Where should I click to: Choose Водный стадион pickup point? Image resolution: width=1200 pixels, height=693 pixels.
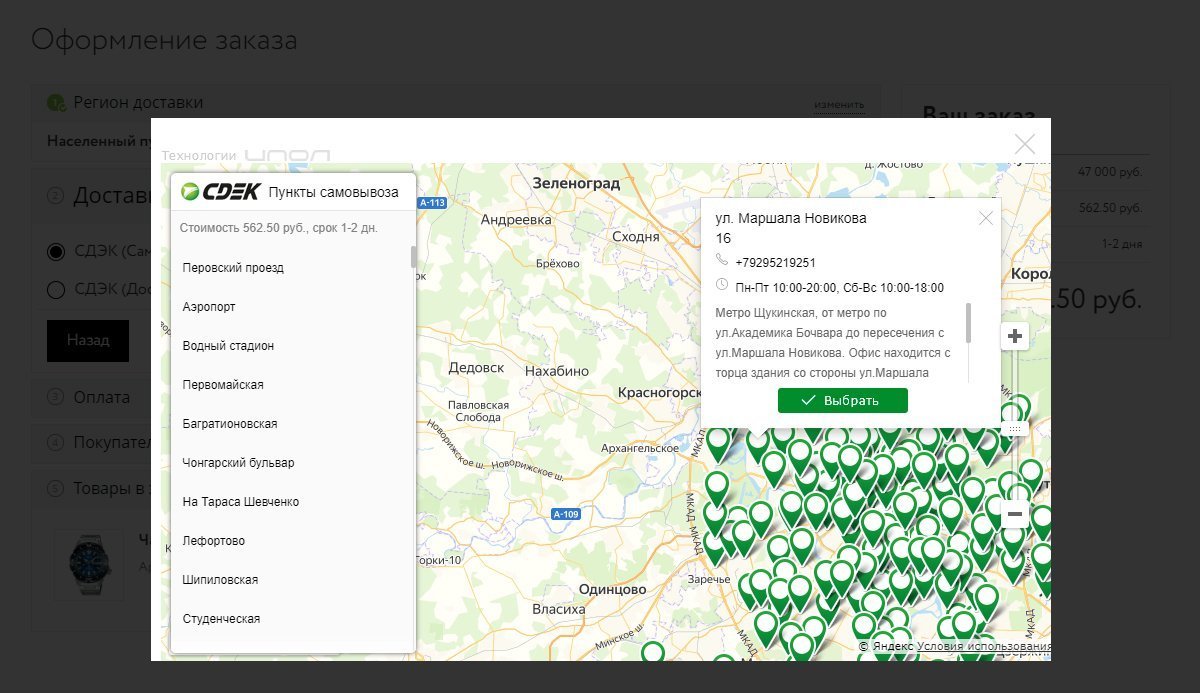(x=228, y=346)
